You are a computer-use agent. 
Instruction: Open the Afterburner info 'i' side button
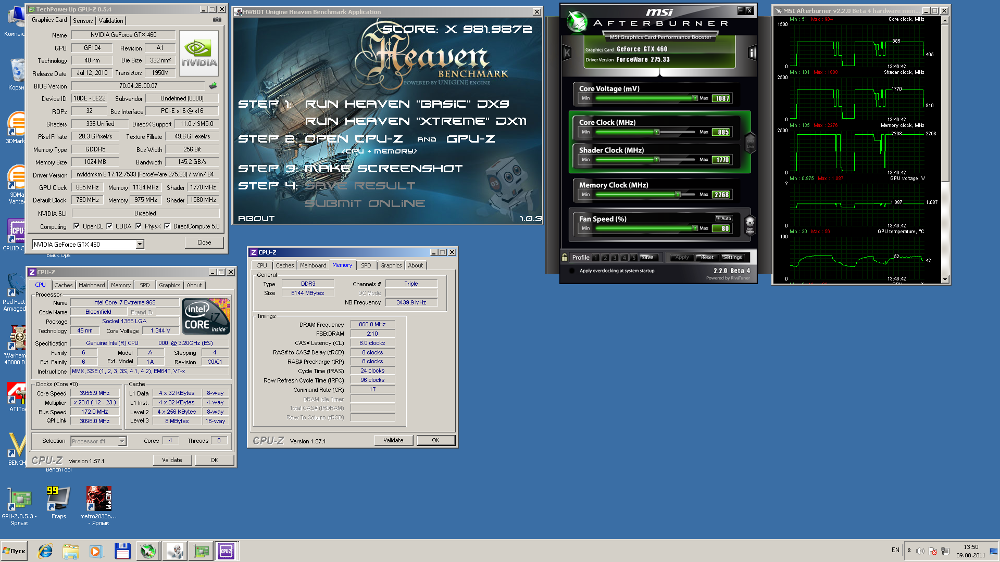[x=752, y=53]
